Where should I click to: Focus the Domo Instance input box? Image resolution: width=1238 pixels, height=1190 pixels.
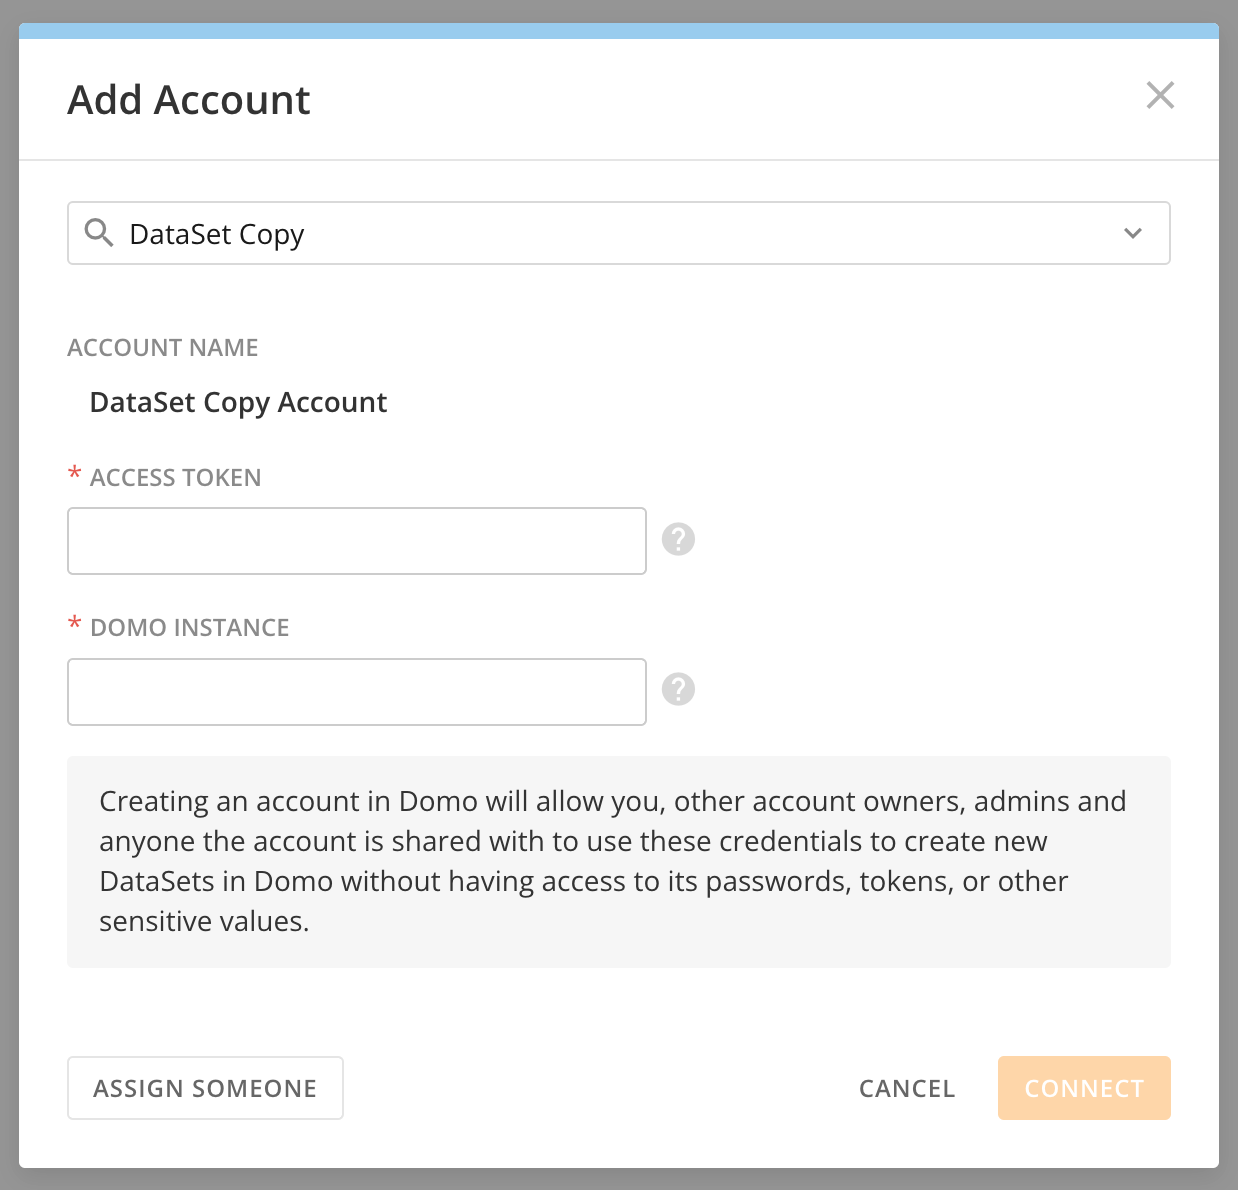[x=357, y=692]
